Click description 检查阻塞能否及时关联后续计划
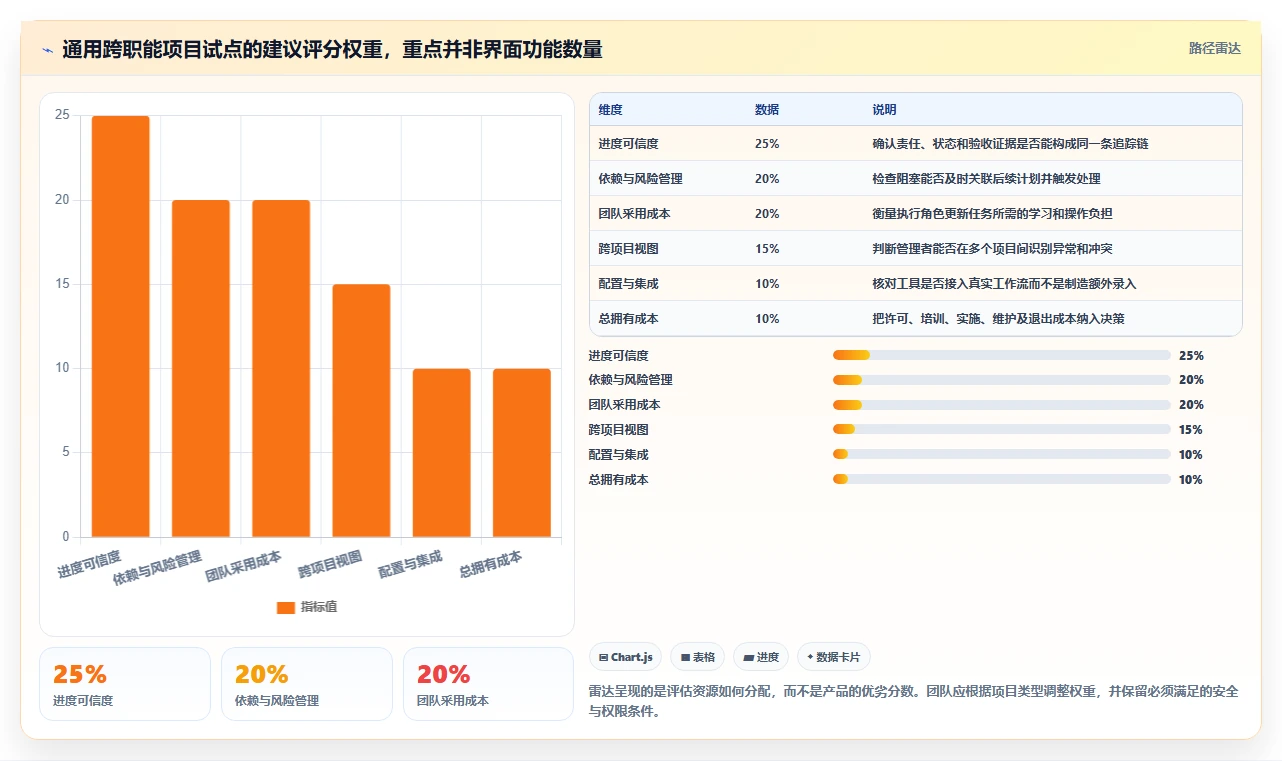 click(x=986, y=179)
